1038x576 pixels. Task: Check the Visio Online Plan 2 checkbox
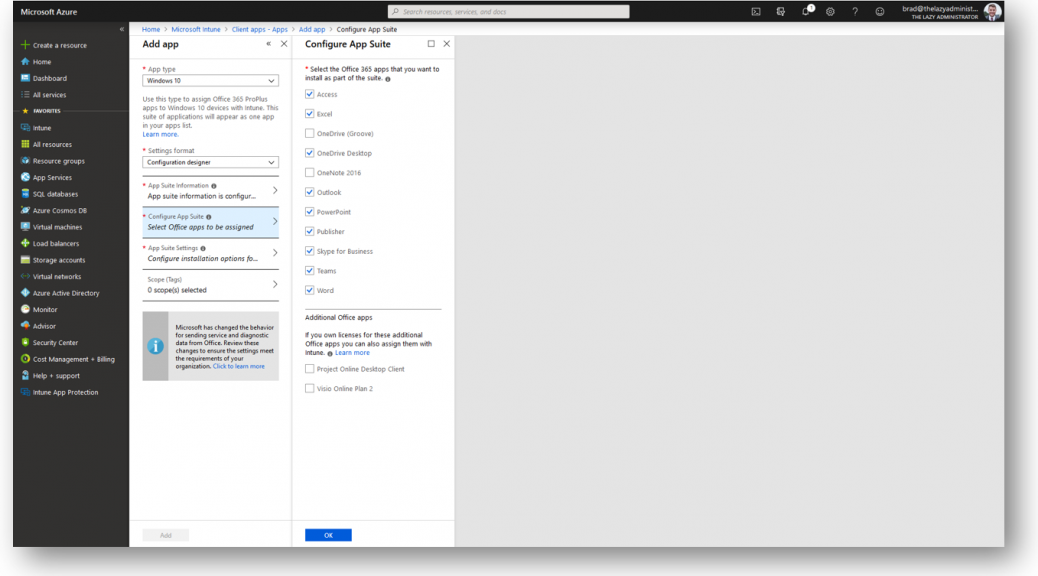point(309,389)
